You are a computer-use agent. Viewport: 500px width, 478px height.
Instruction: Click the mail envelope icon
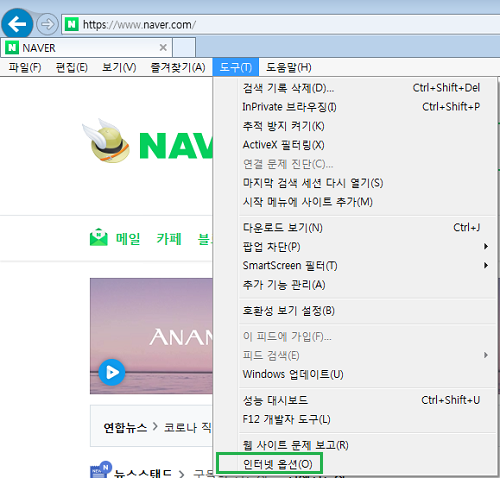pos(99,237)
